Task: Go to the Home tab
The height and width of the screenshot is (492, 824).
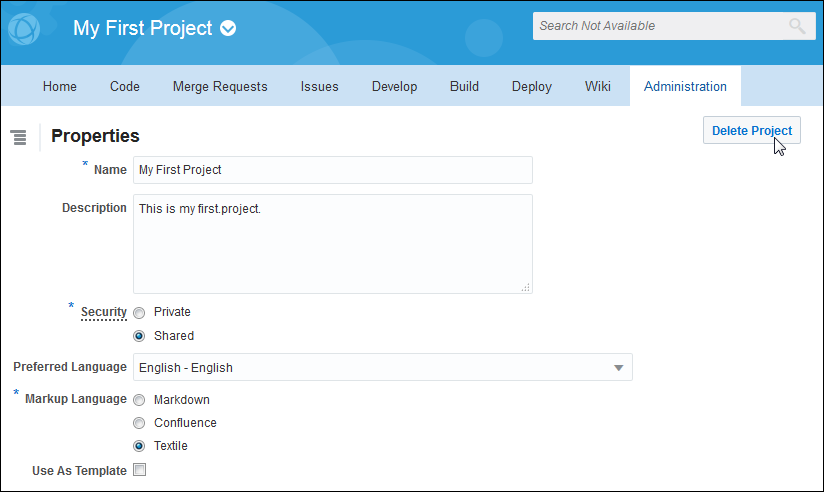Action: 59,86
